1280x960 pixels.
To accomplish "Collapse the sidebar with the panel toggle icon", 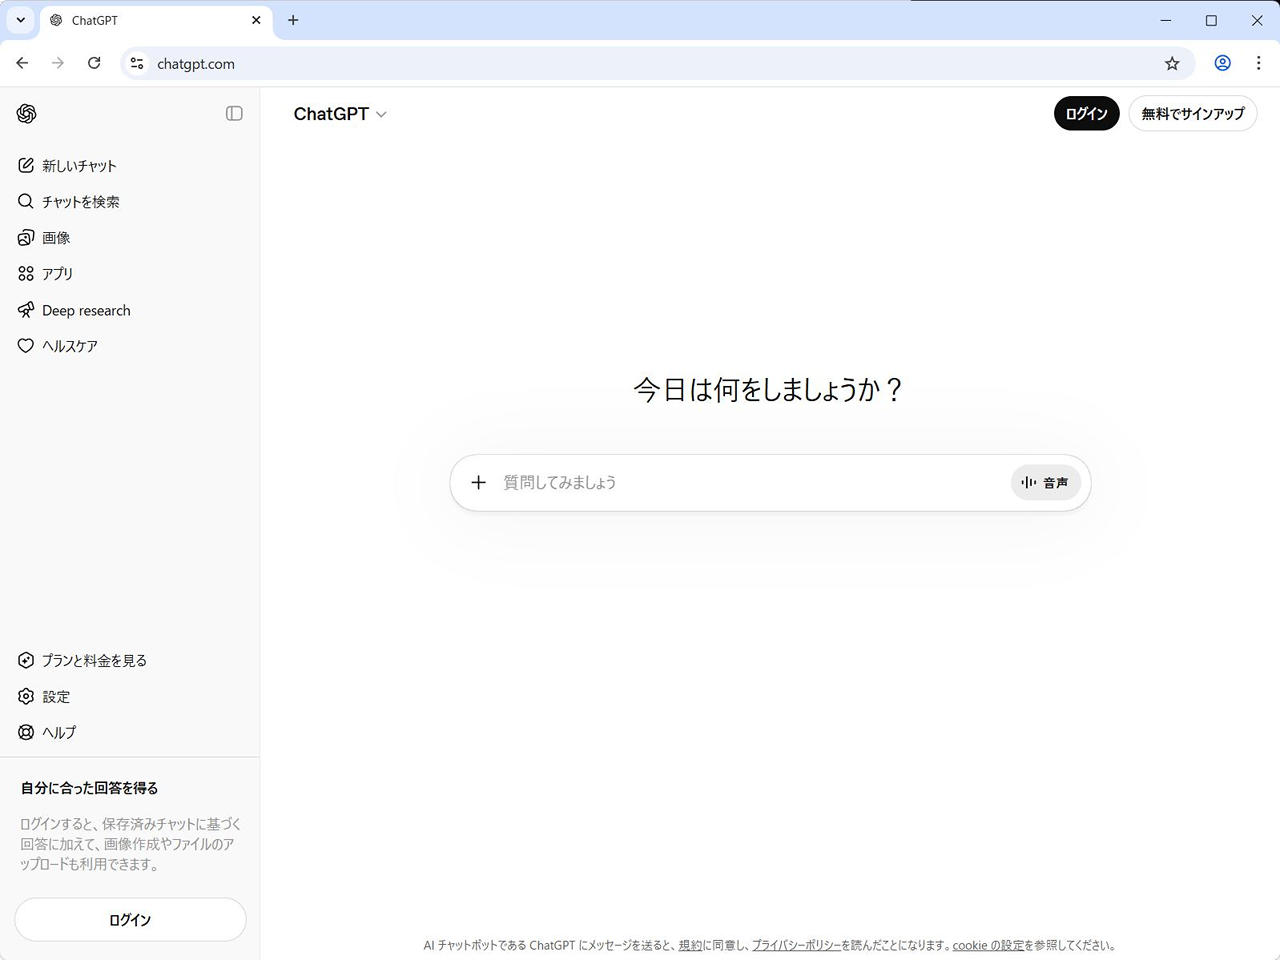I will [x=234, y=114].
